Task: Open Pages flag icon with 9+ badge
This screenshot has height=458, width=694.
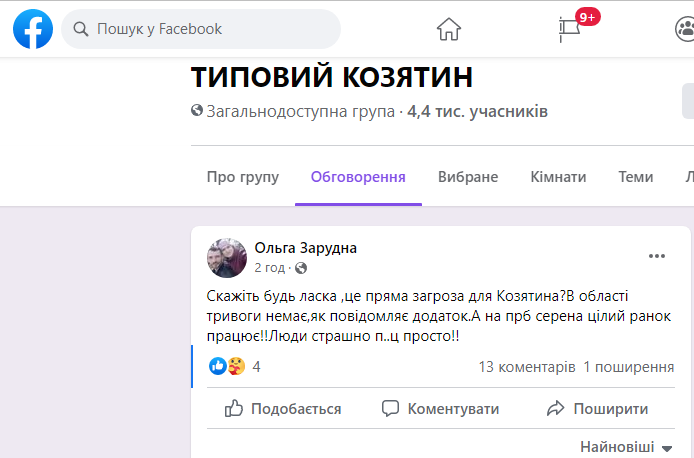Action: 570,29
